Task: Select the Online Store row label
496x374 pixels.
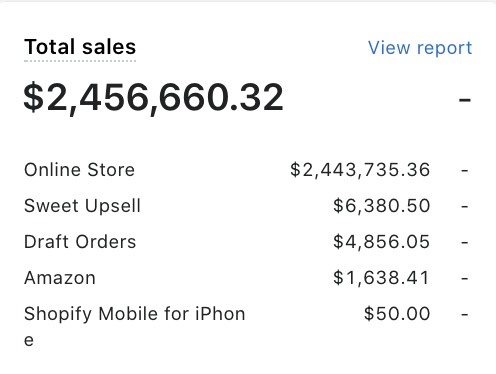Action: click(x=79, y=170)
